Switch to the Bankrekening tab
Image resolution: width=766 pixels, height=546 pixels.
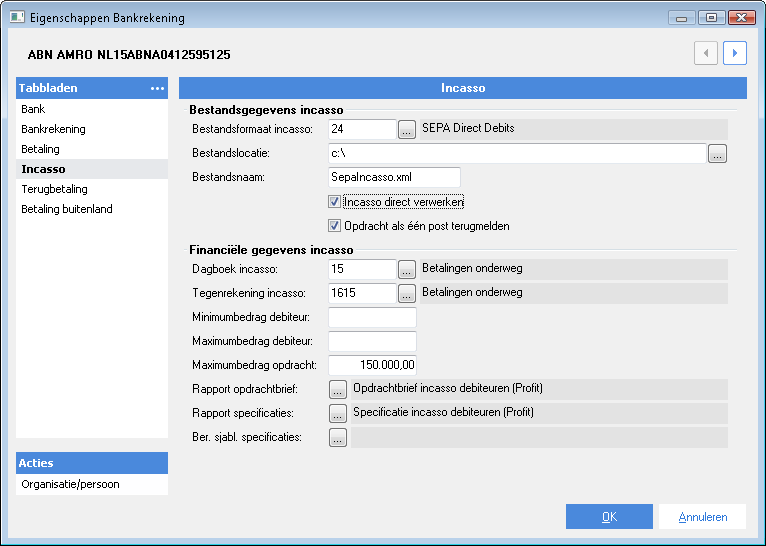92,129
